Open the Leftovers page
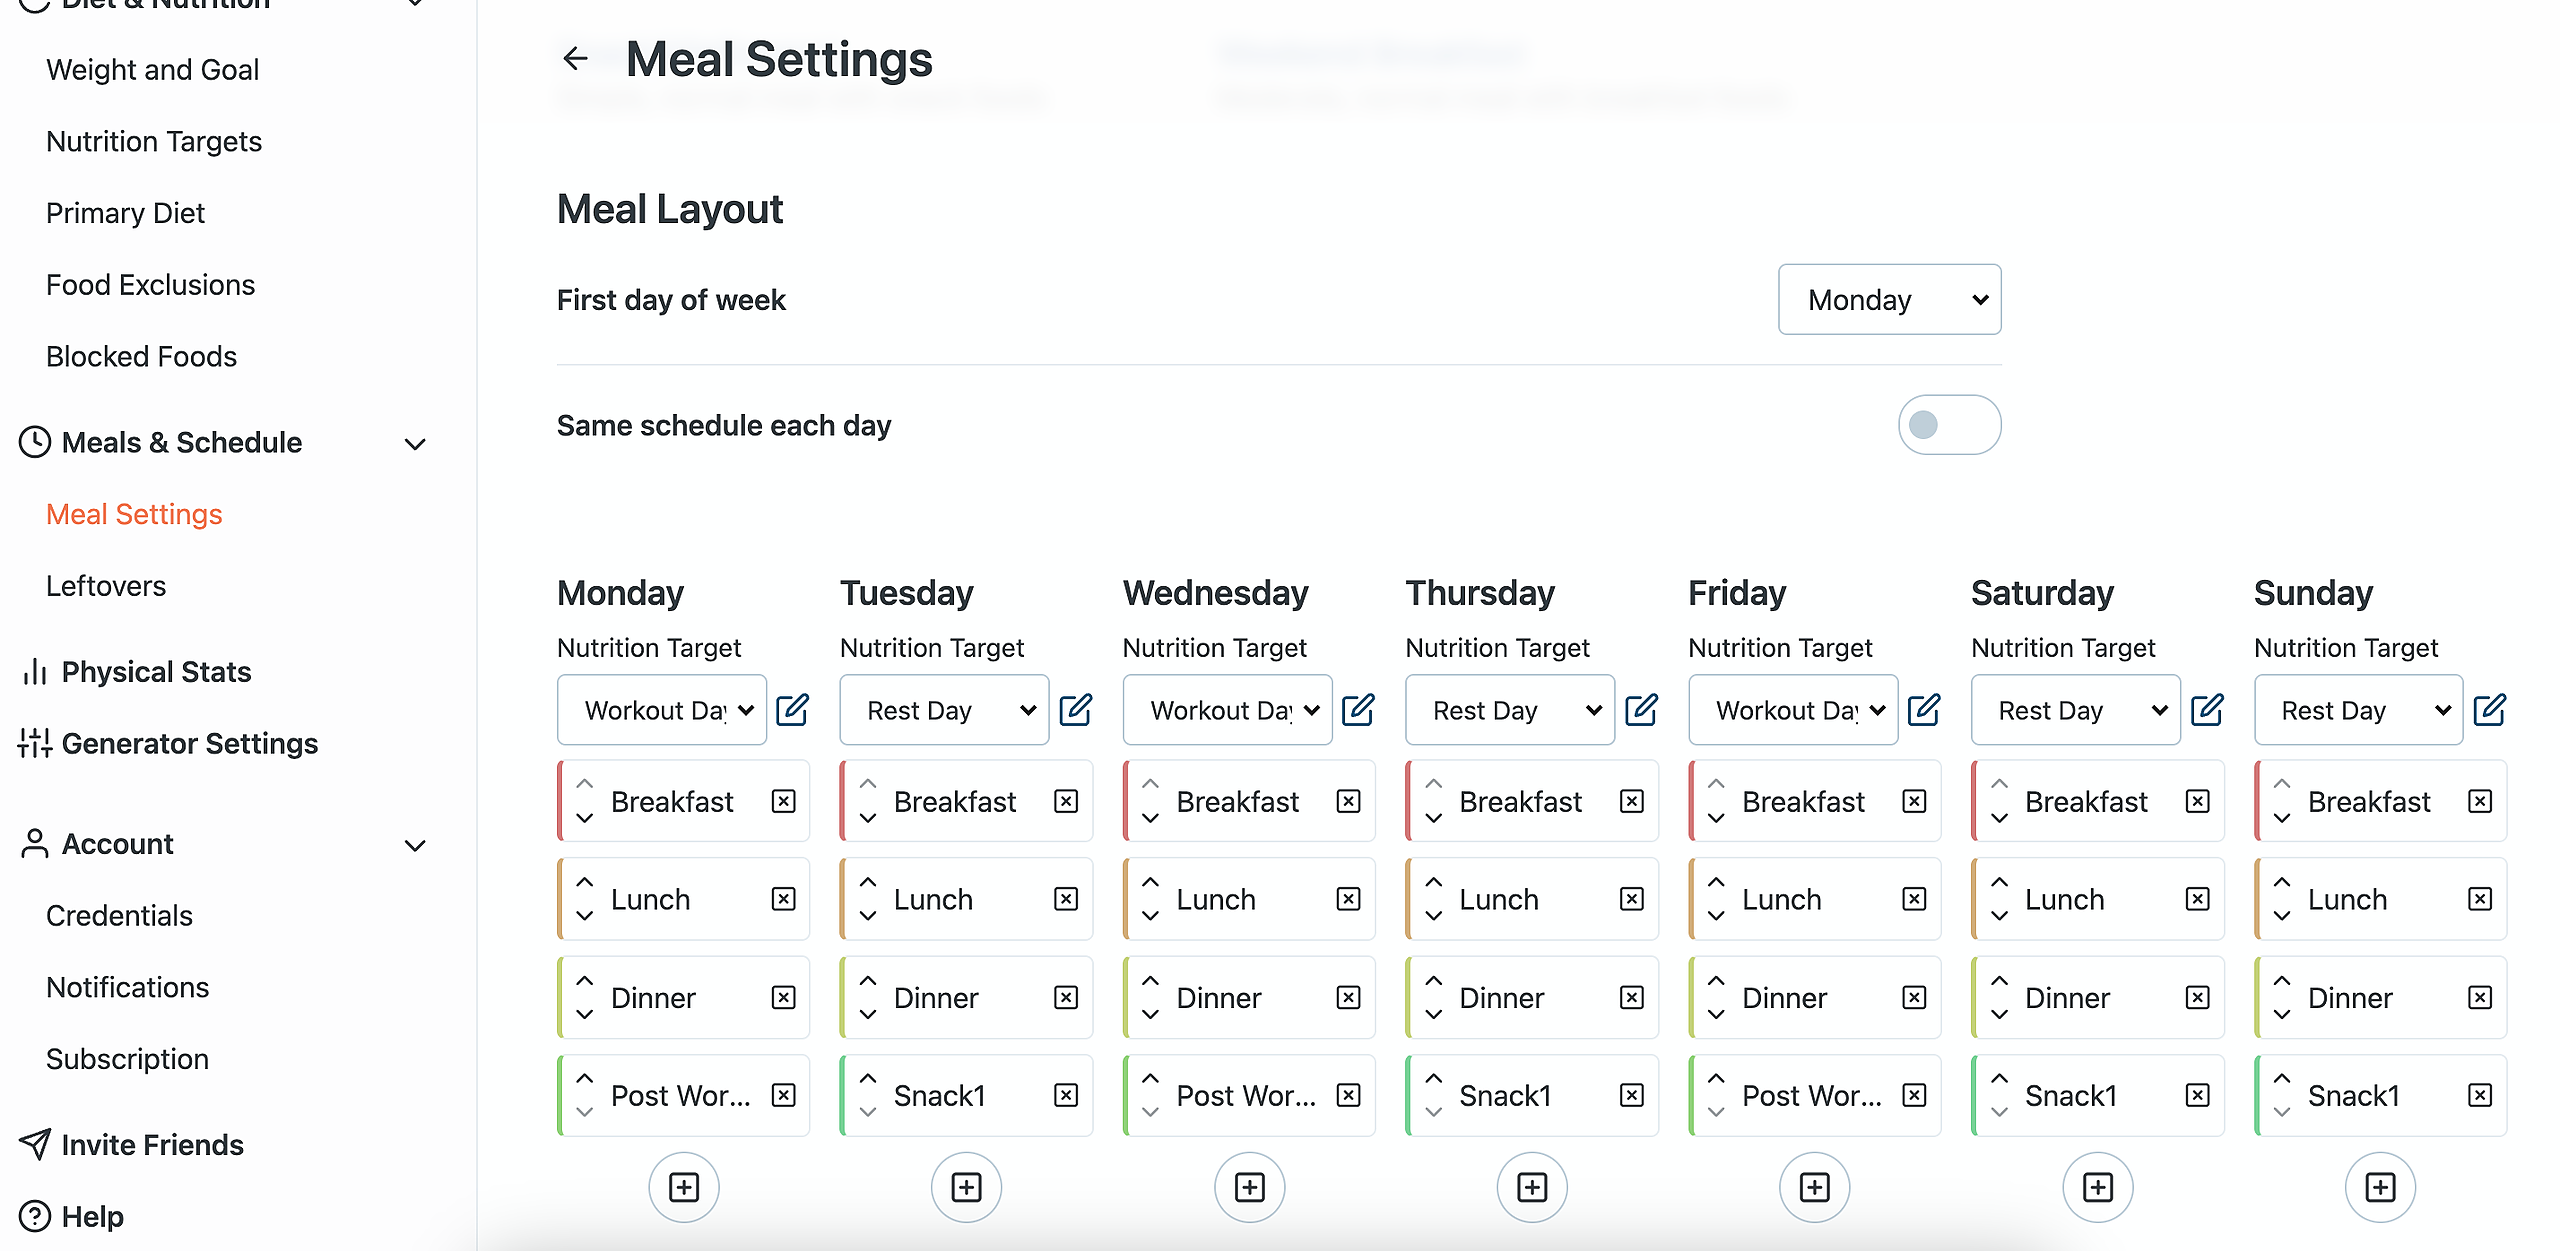The image size is (2560, 1251). tap(106, 586)
